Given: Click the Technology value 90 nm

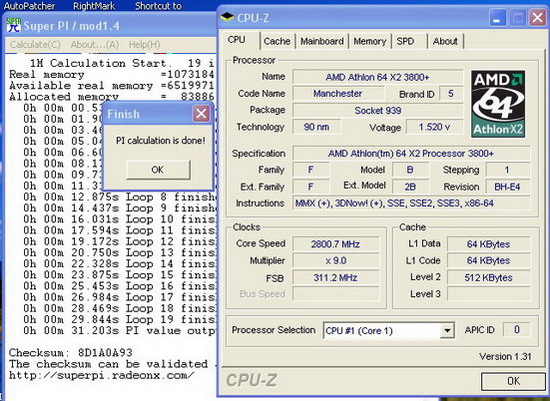Looking at the screenshot, I should (x=316, y=127).
